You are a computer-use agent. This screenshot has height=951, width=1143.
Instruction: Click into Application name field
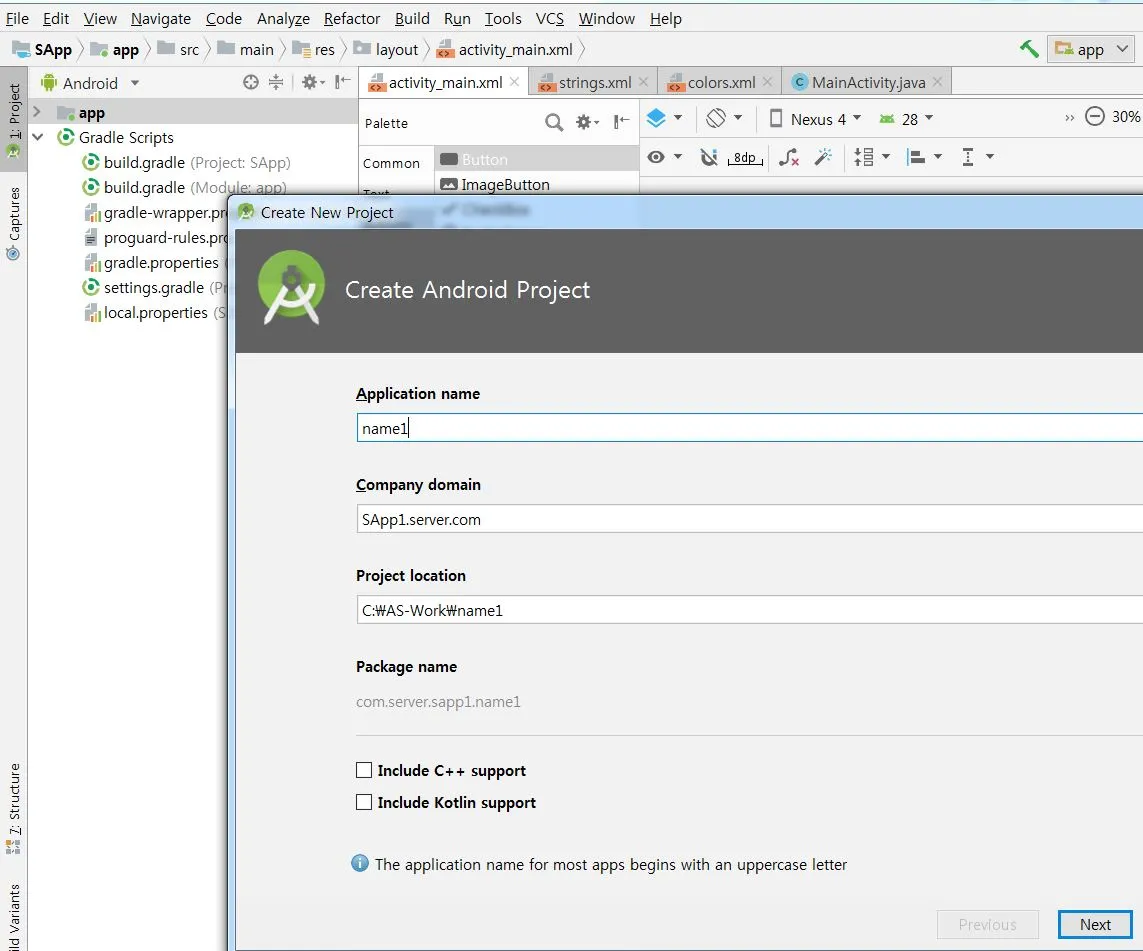click(x=749, y=428)
